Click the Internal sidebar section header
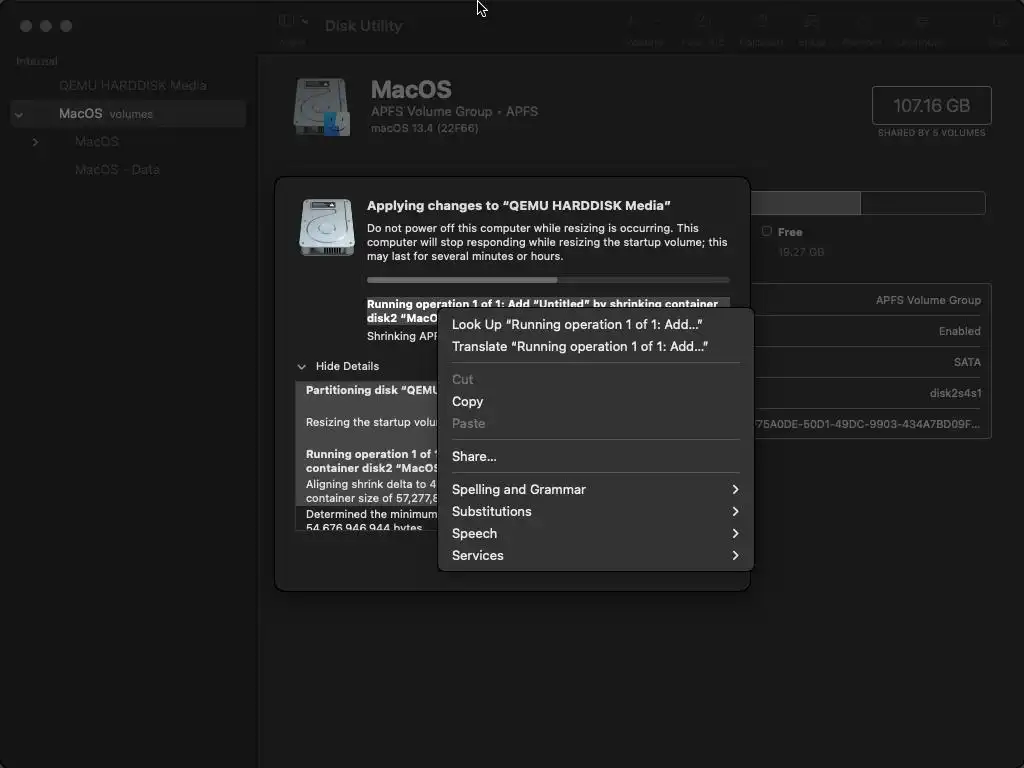1024x768 pixels. (x=37, y=61)
